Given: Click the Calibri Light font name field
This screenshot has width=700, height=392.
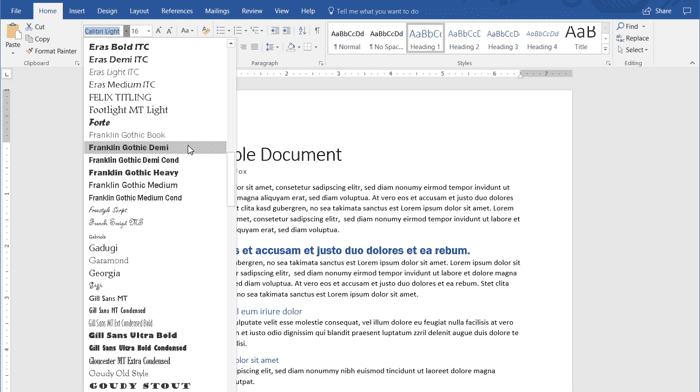Looking at the screenshot, I should 104,31.
